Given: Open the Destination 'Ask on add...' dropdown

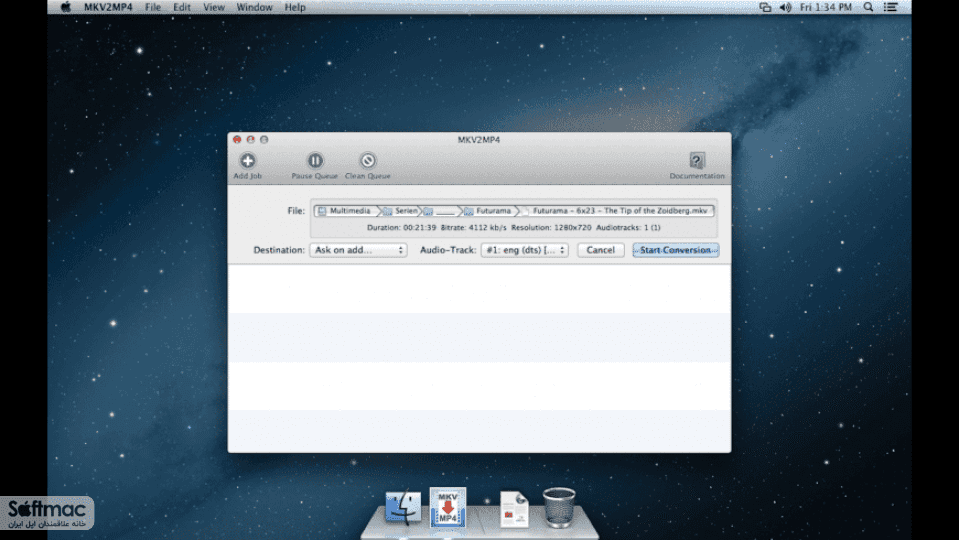Looking at the screenshot, I should point(358,250).
